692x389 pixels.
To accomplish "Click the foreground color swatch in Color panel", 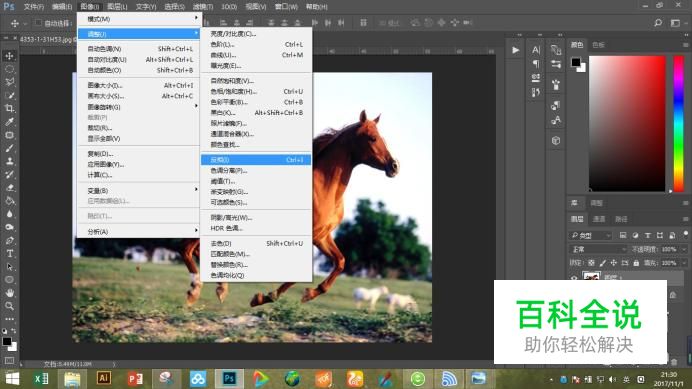I will point(575,62).
